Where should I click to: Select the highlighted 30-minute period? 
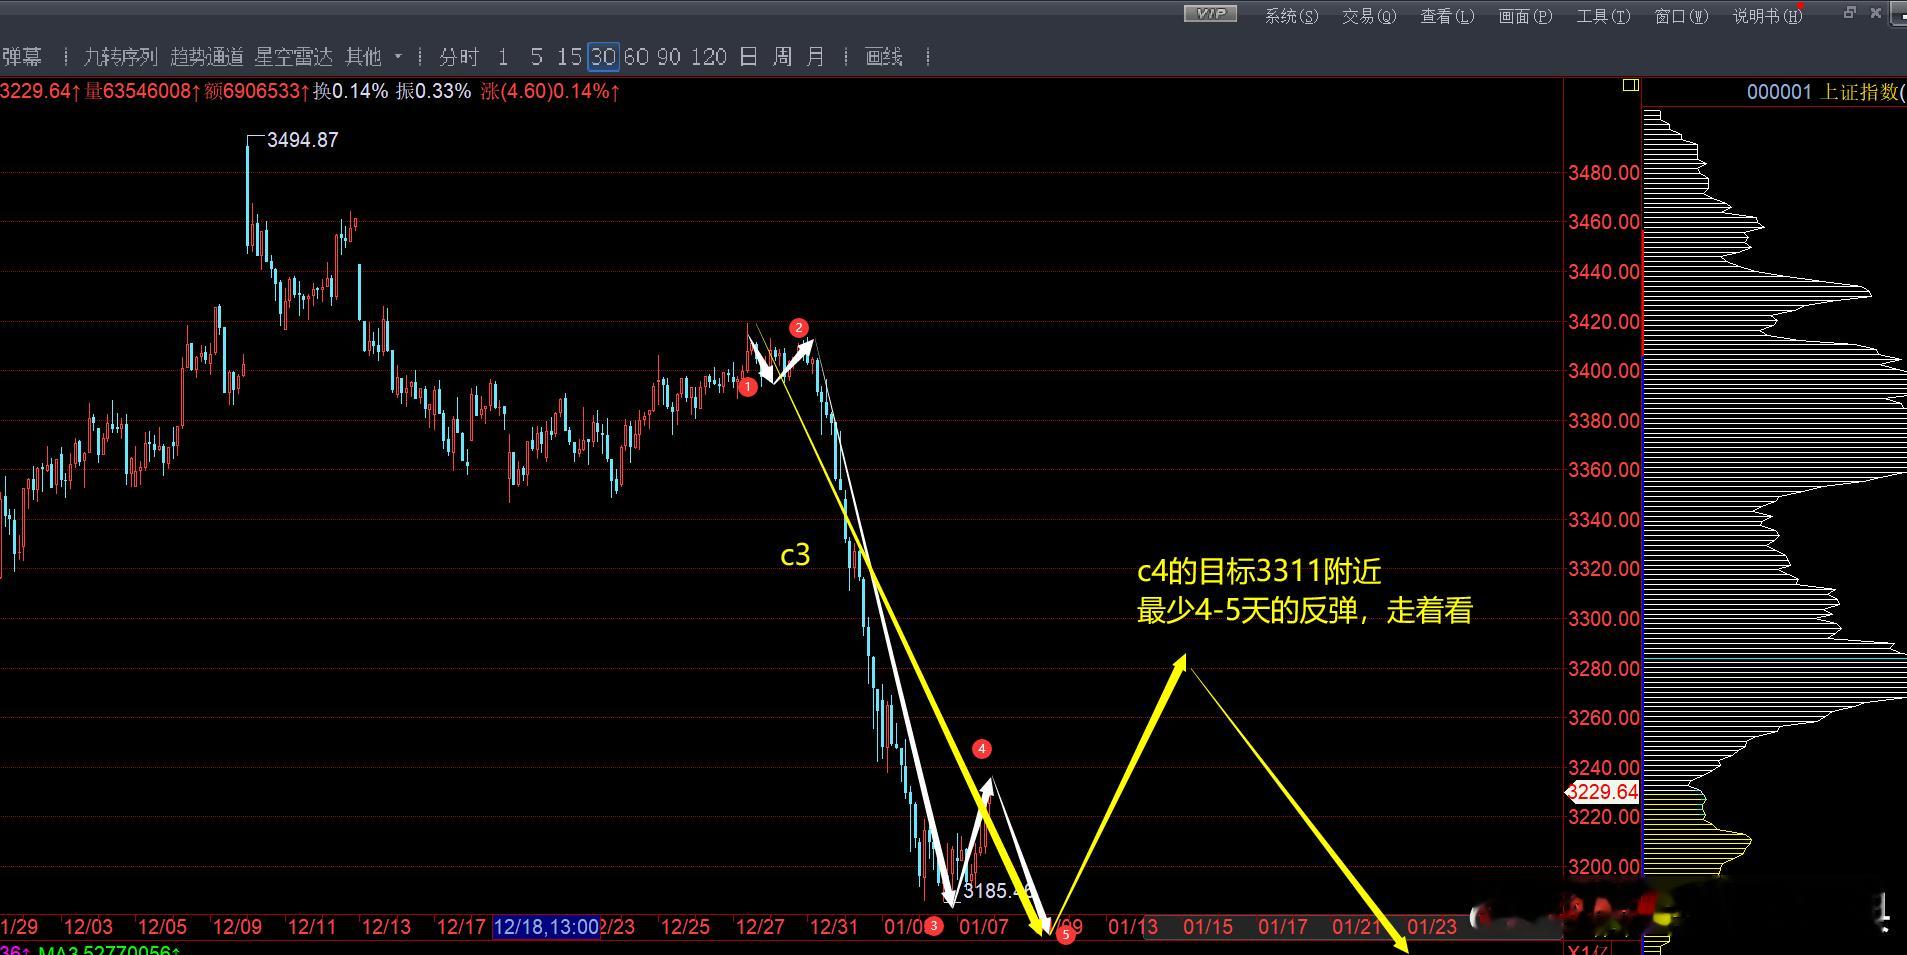coord(603,57)
